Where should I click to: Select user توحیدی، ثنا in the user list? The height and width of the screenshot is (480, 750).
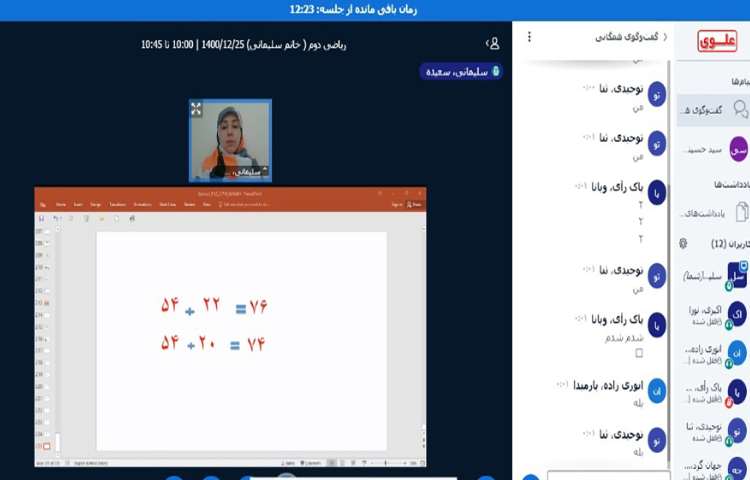point(715,431)
